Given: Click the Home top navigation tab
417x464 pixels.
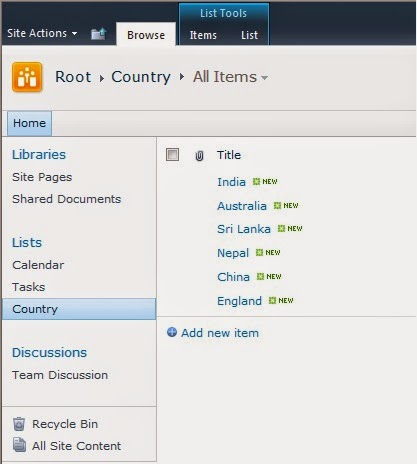Looking at the screenshot, I should click(x=29, y=123).
